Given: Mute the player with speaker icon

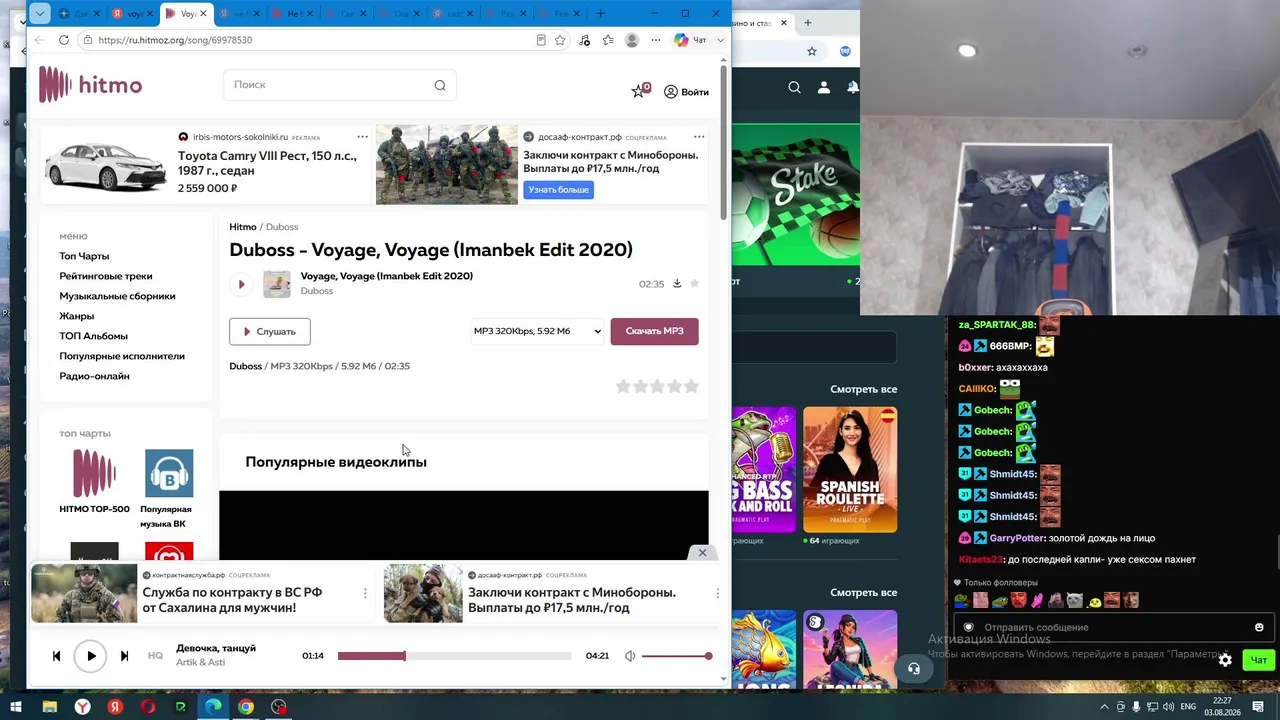Looking at the screenshot, I should tap(630, 656).
